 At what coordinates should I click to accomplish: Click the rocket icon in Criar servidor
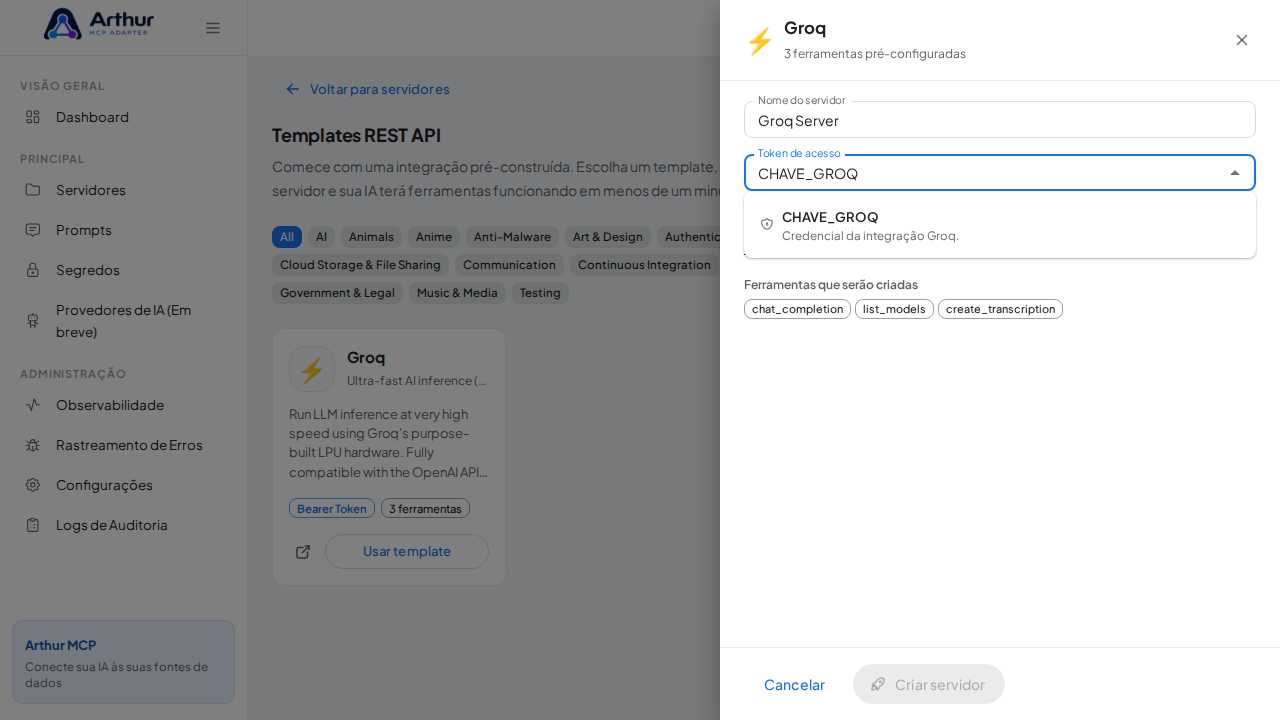coord(878,684)
